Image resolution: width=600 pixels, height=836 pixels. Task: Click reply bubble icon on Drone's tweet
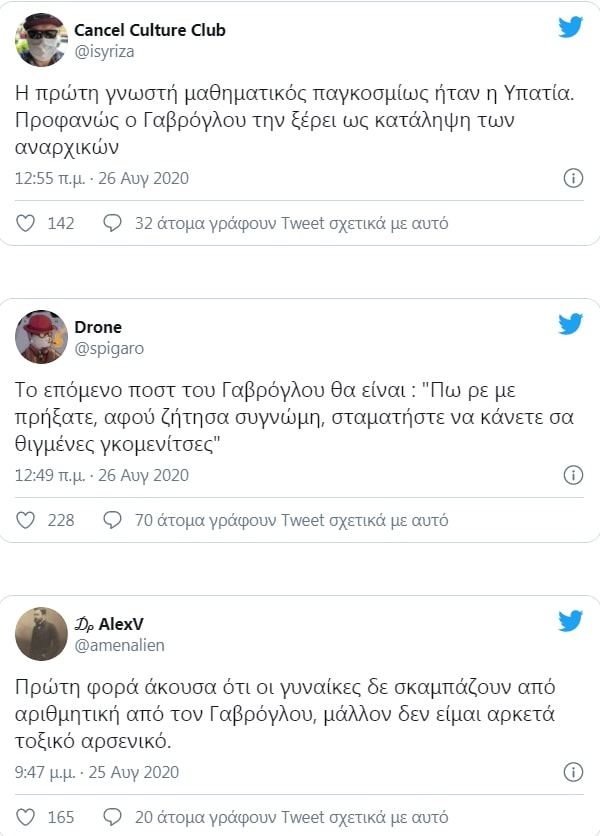pyautogui.click(x=113, y=520)
